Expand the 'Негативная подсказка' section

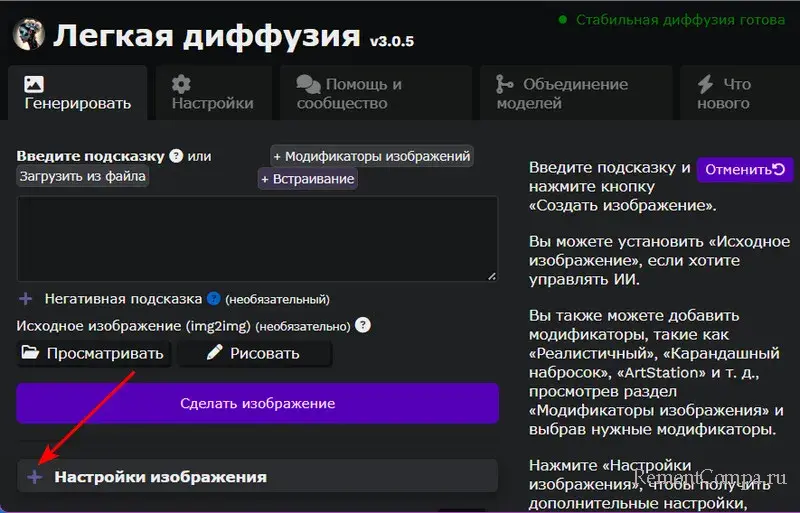pos(26,298)
